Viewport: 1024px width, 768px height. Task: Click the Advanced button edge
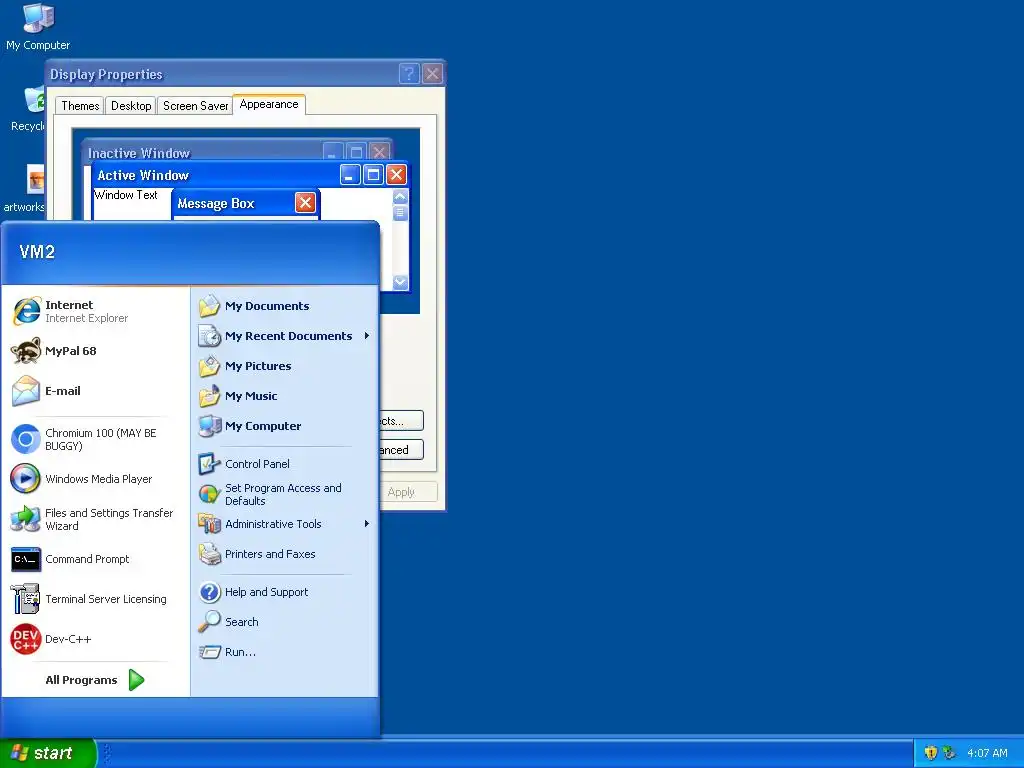(x=401, y=449)
